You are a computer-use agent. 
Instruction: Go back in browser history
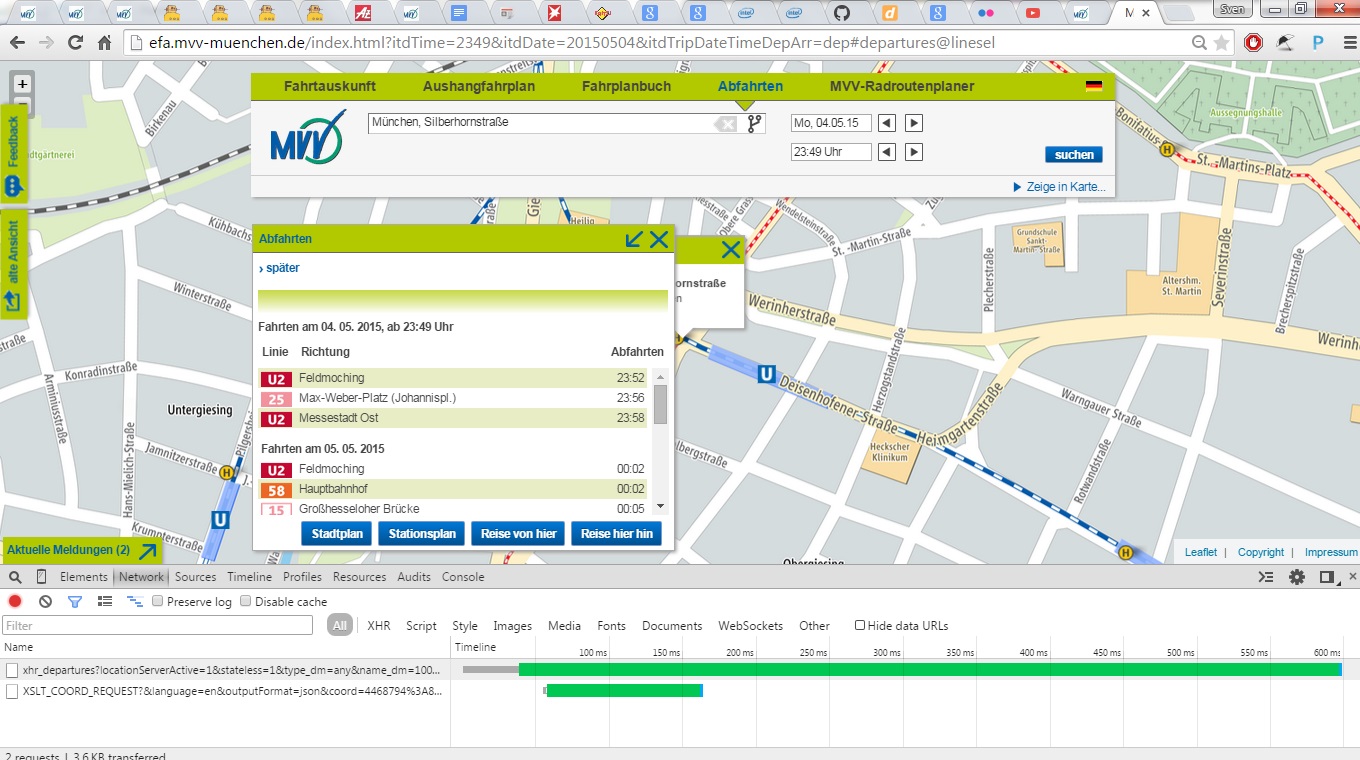tap(16, 43)
